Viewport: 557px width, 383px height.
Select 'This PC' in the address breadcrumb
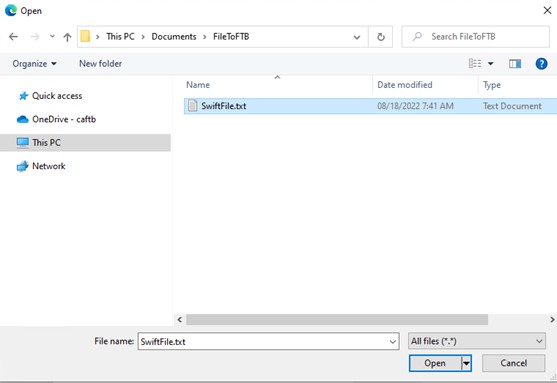[x=120, y=37]
